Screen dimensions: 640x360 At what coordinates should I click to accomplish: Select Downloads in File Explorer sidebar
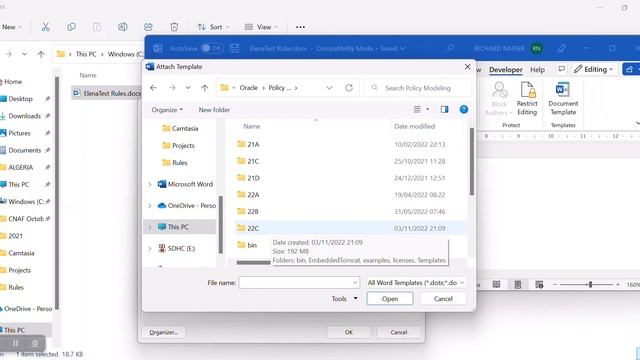[x=24, y=116]
